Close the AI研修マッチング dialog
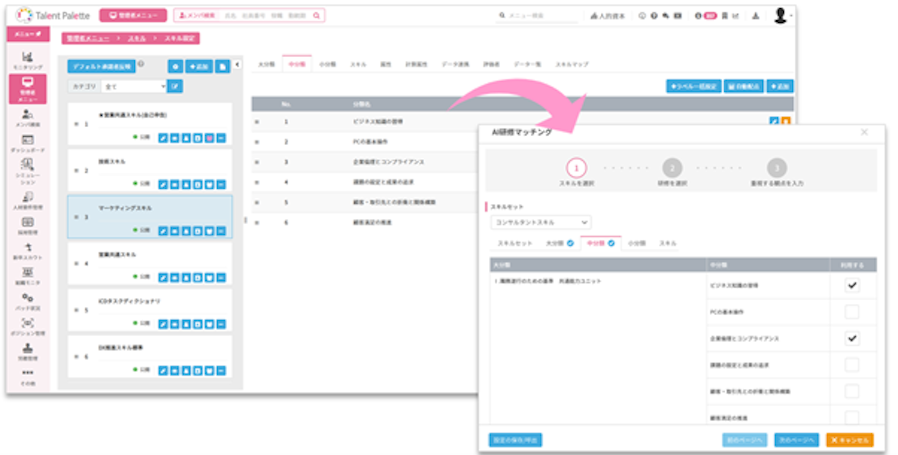This screenshot has width=898, height=455. point(864,132)
